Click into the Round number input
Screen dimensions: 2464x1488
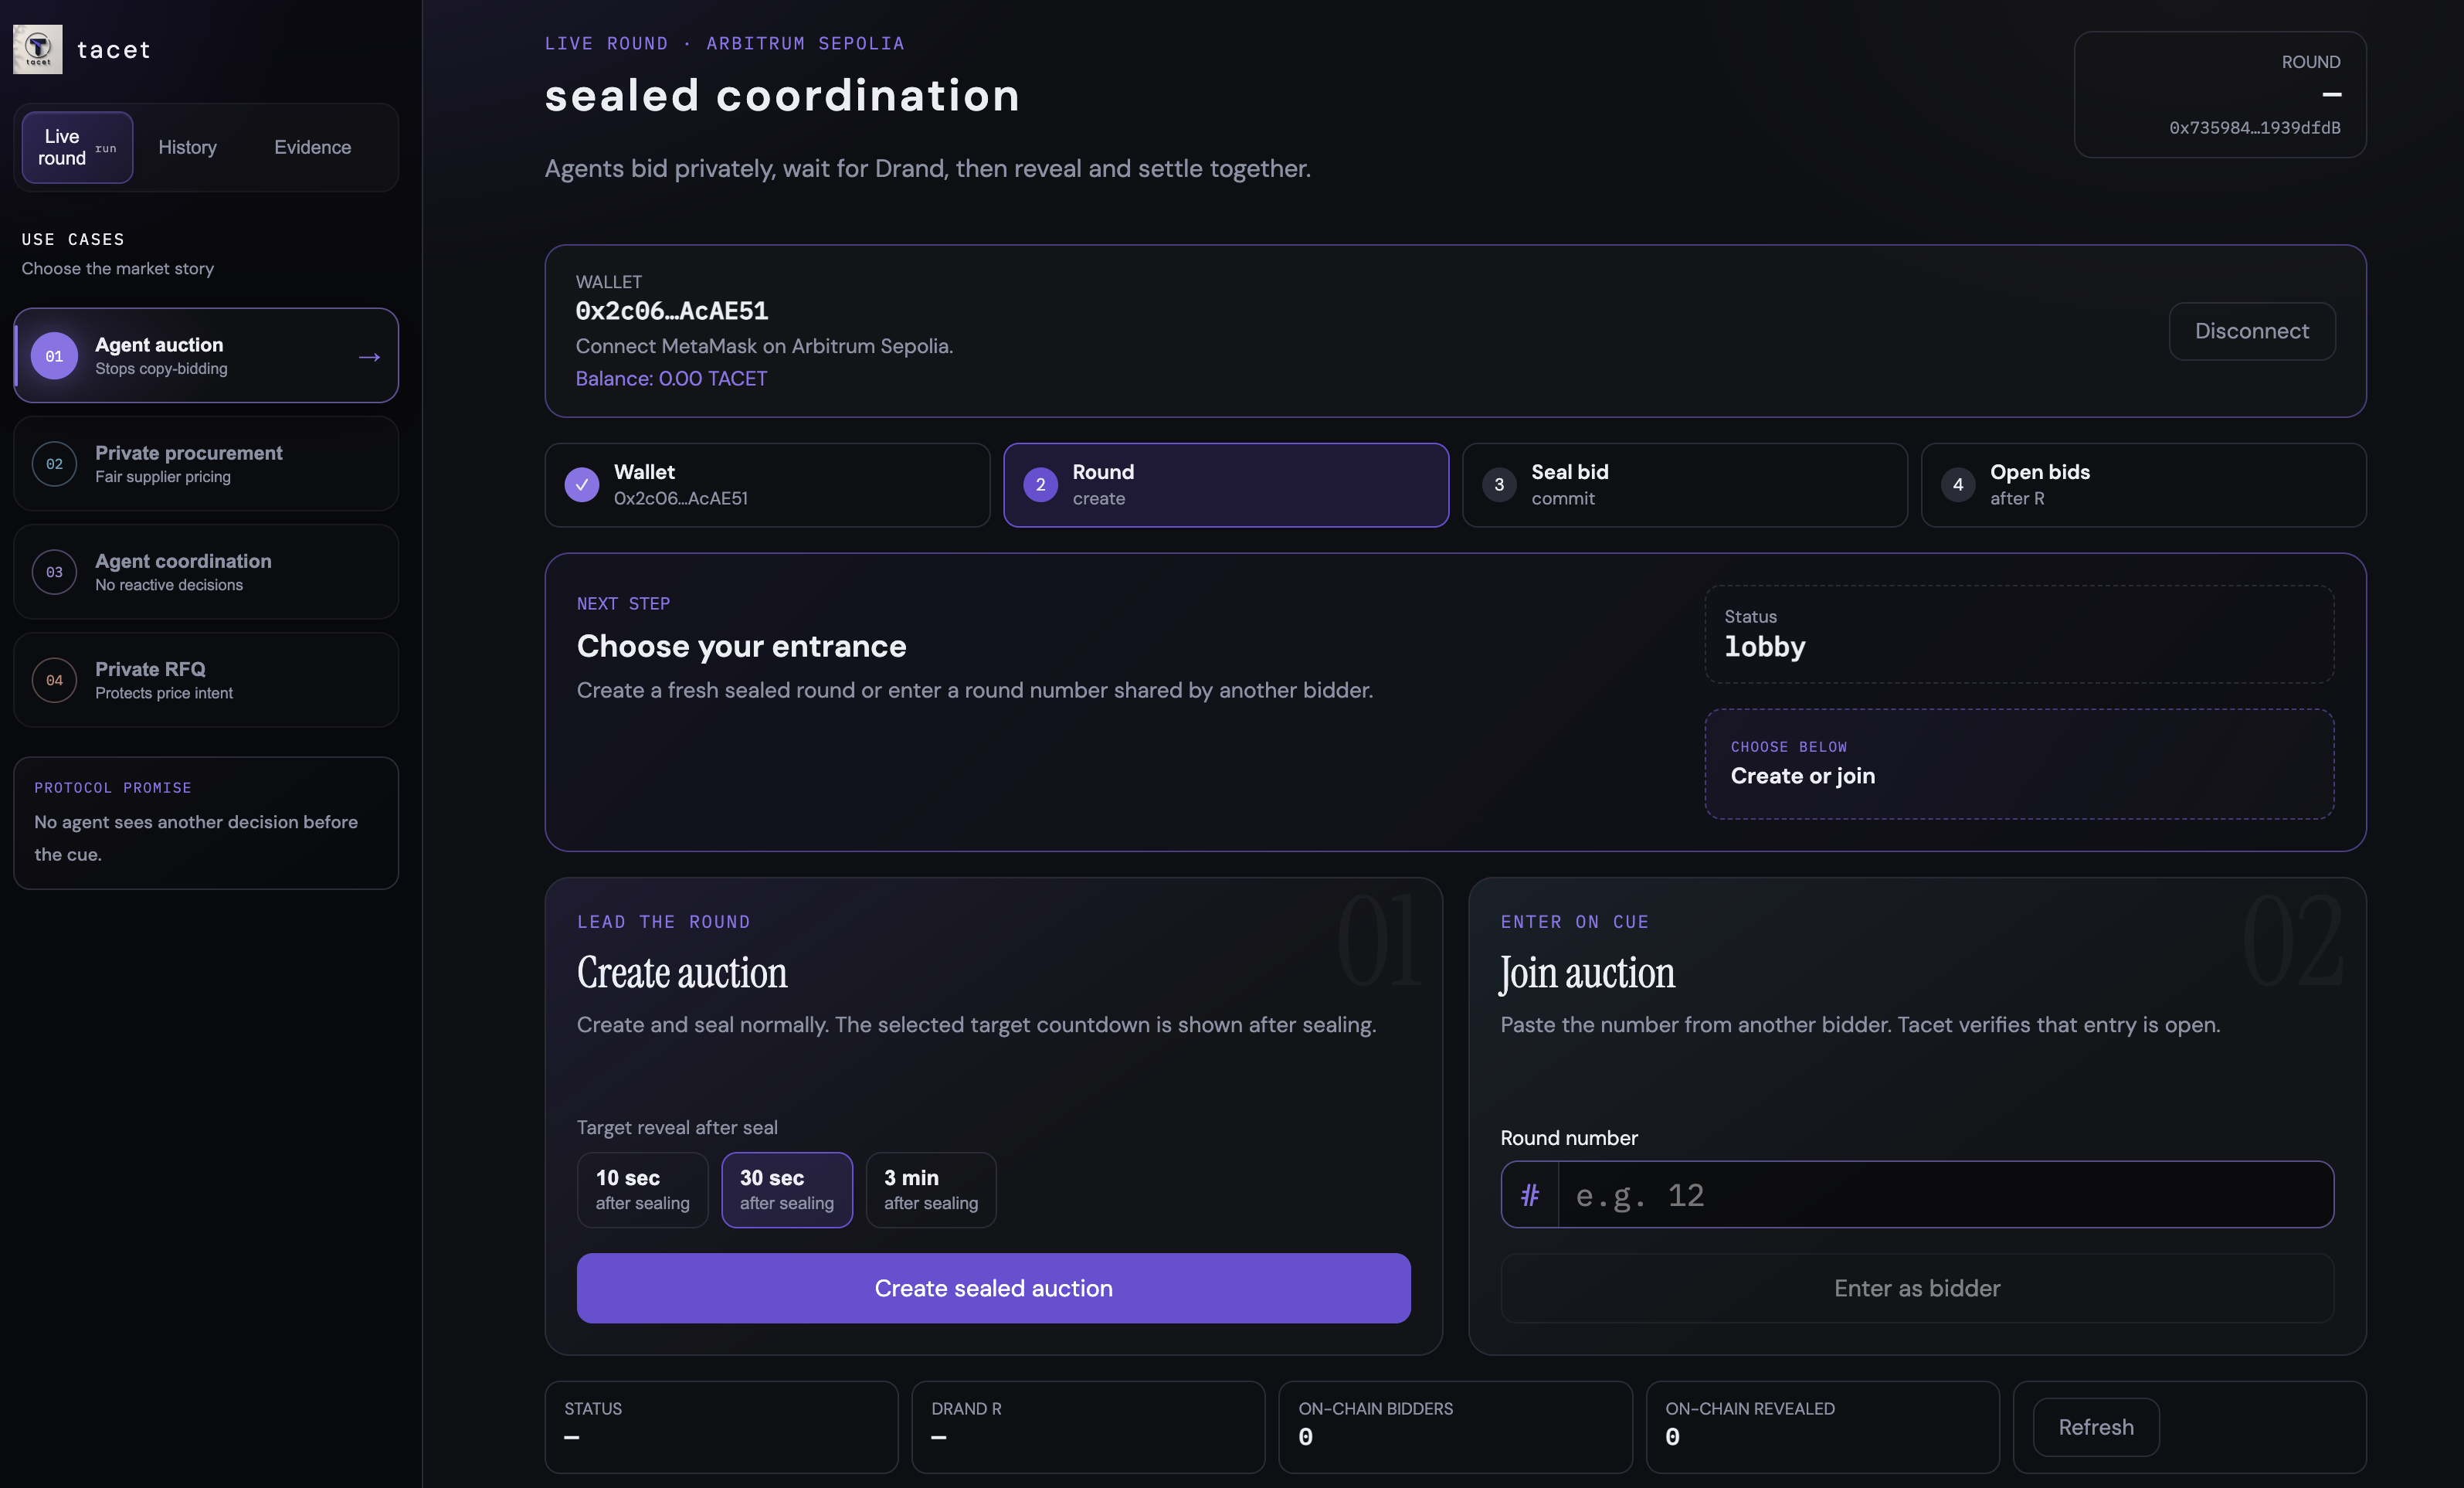[1944, 1195]
